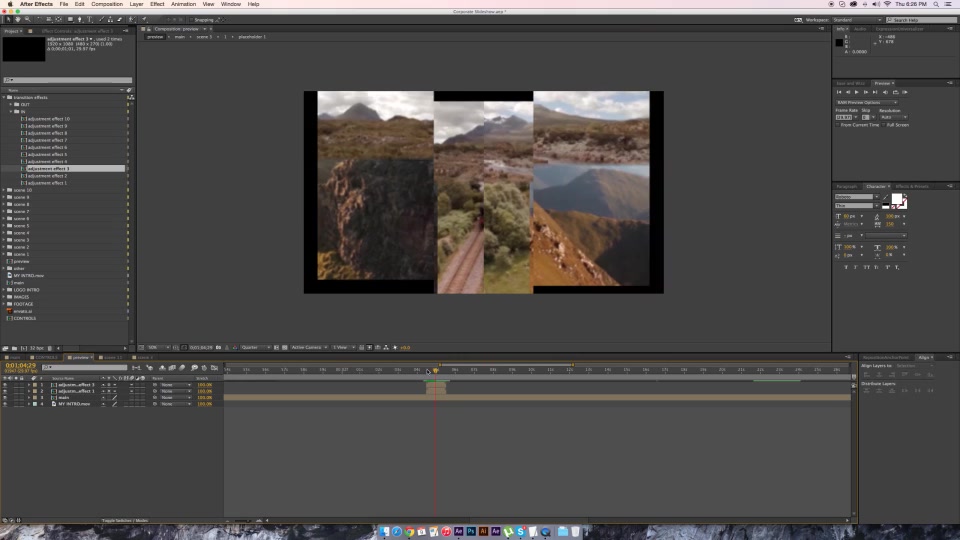The height and width of the screenshot is (540, 960).
Task: Select the Puppet Pin tool
Action: tap(144, 20)
